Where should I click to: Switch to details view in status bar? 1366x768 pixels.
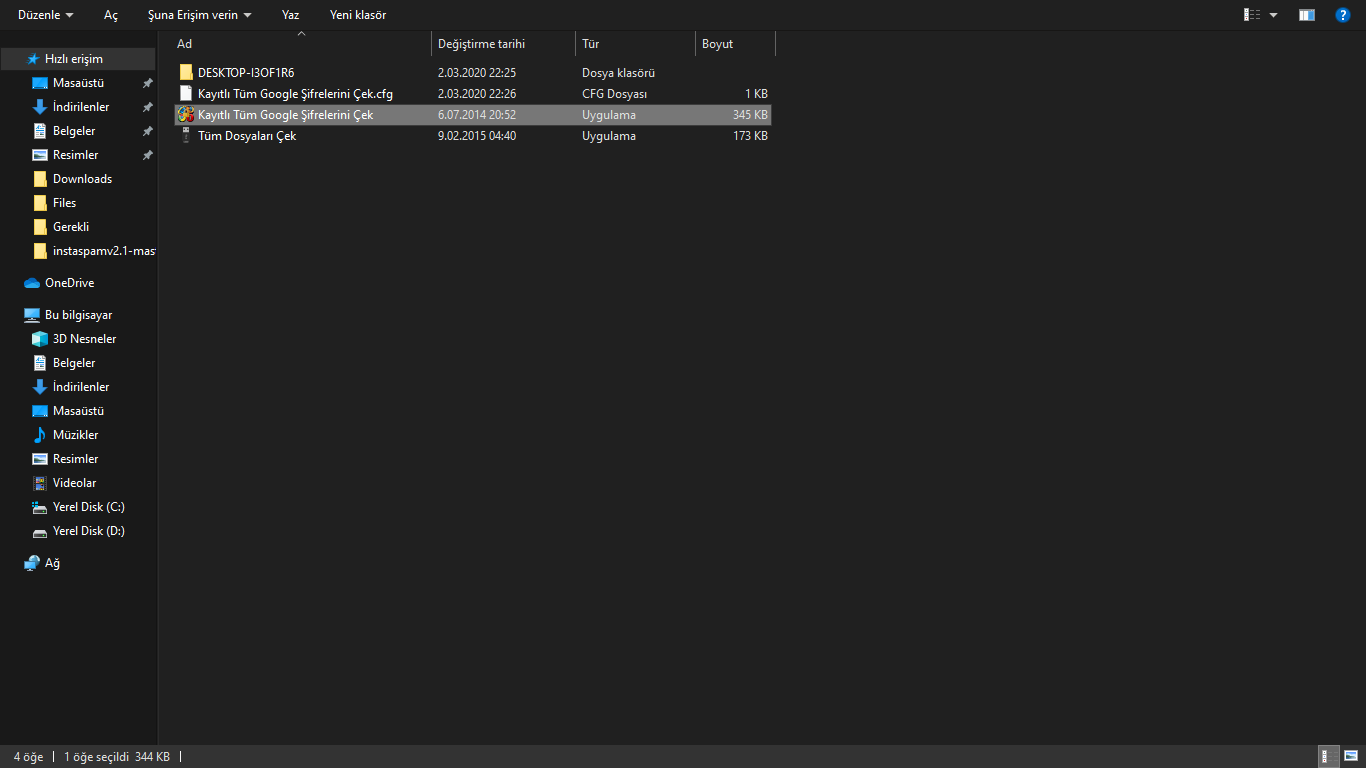pos(1329,757)
